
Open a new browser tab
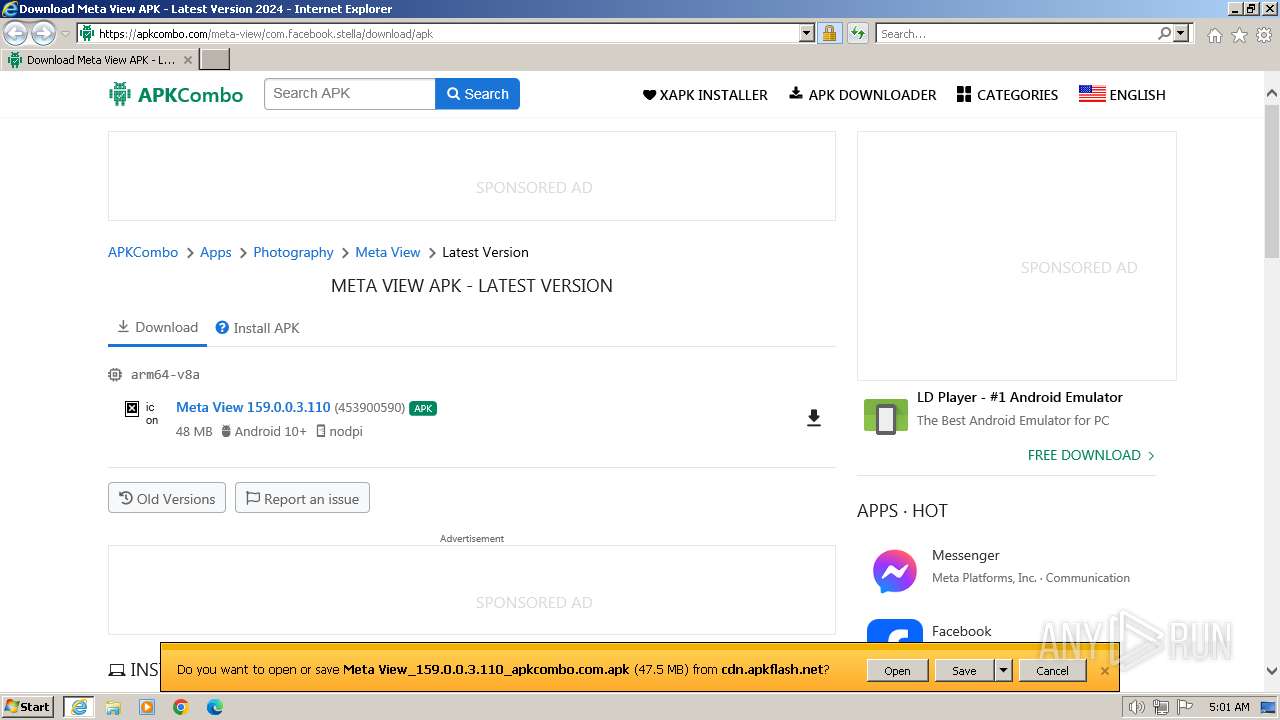tap(215, 60)
